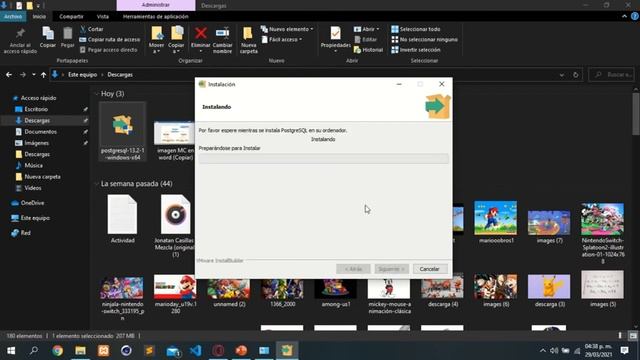Click Historial in the ribbon
The width and height of the screenshot is (640, 360).
tap(369, 50)
